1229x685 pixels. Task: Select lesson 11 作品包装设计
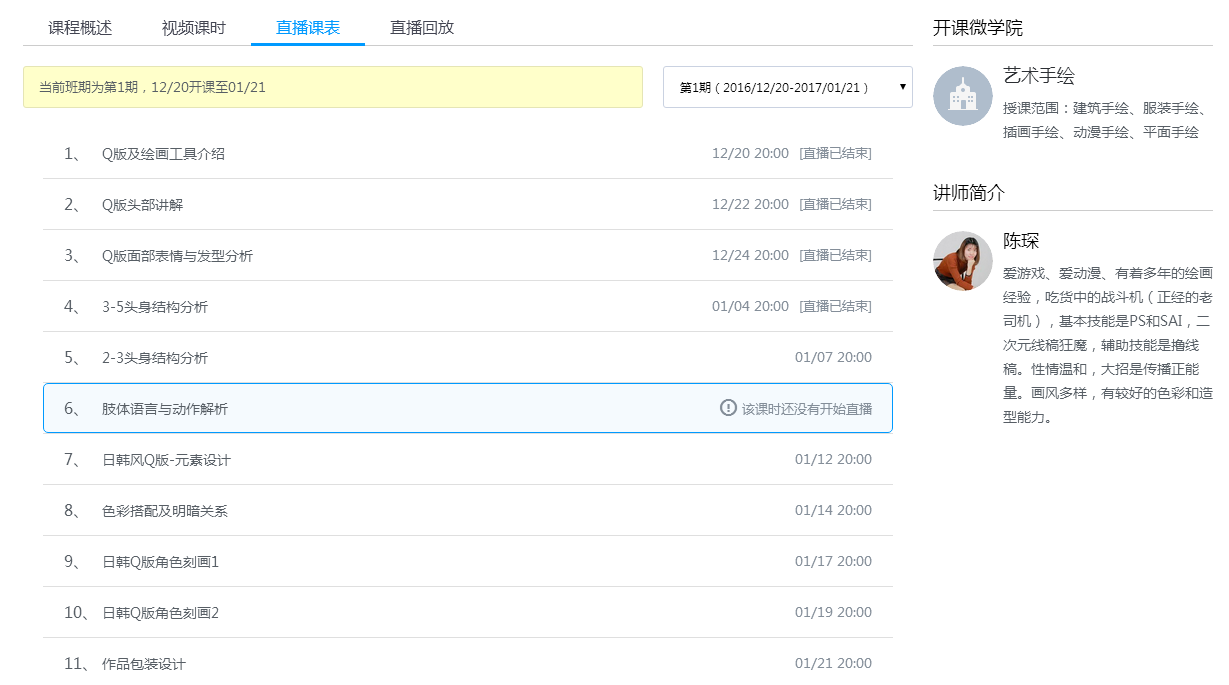click(144, 664)
